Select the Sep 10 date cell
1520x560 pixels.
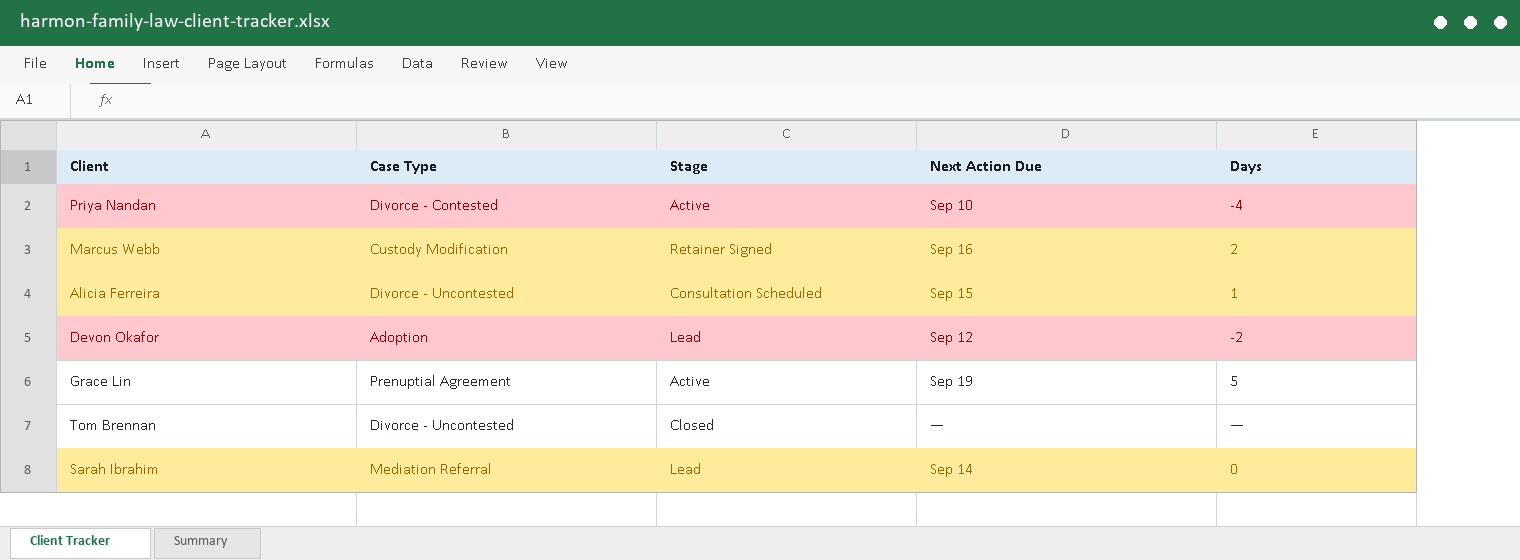[x=1066, y=206]
